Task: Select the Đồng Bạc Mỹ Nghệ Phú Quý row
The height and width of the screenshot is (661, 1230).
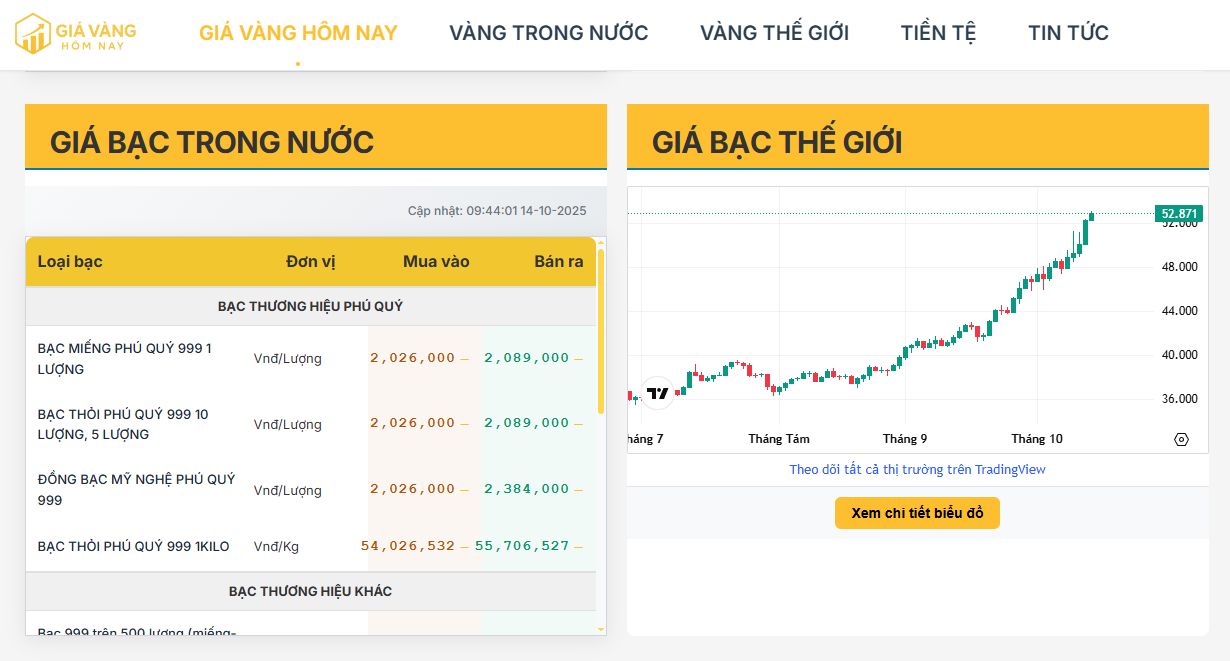Action: [x=137, y=490]
